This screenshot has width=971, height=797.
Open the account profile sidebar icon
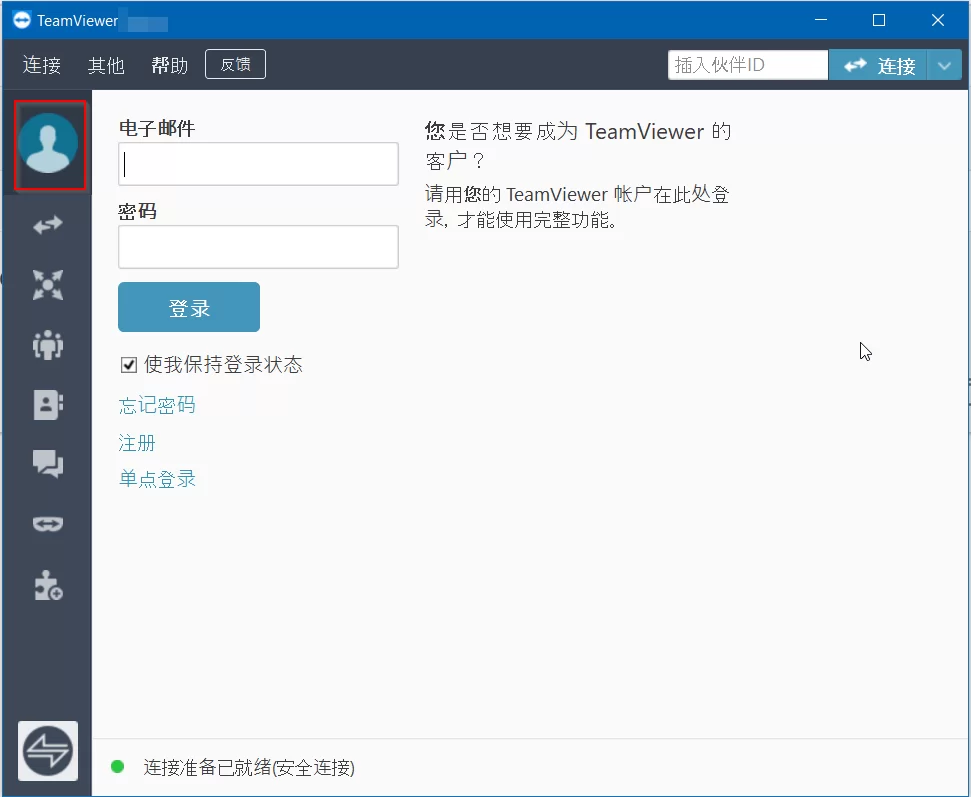[49, 145]
